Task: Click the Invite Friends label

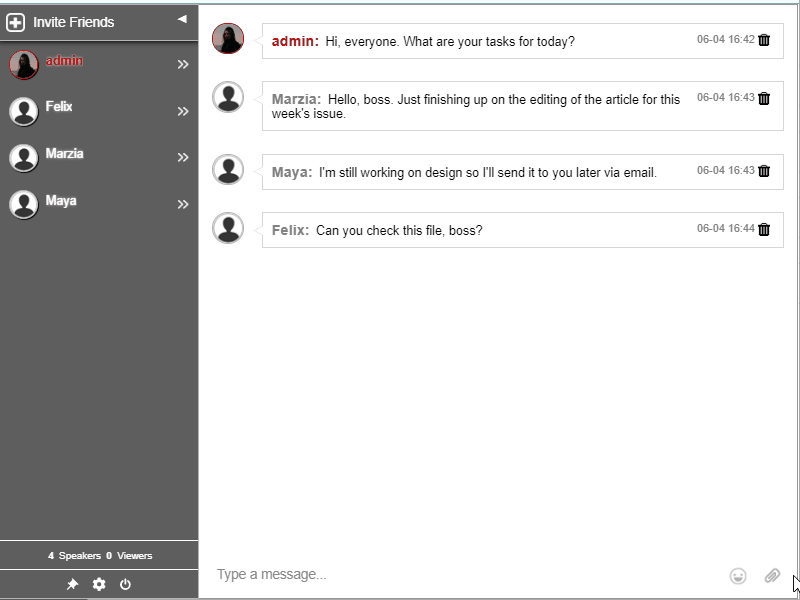Action: (x=73, y=22)
